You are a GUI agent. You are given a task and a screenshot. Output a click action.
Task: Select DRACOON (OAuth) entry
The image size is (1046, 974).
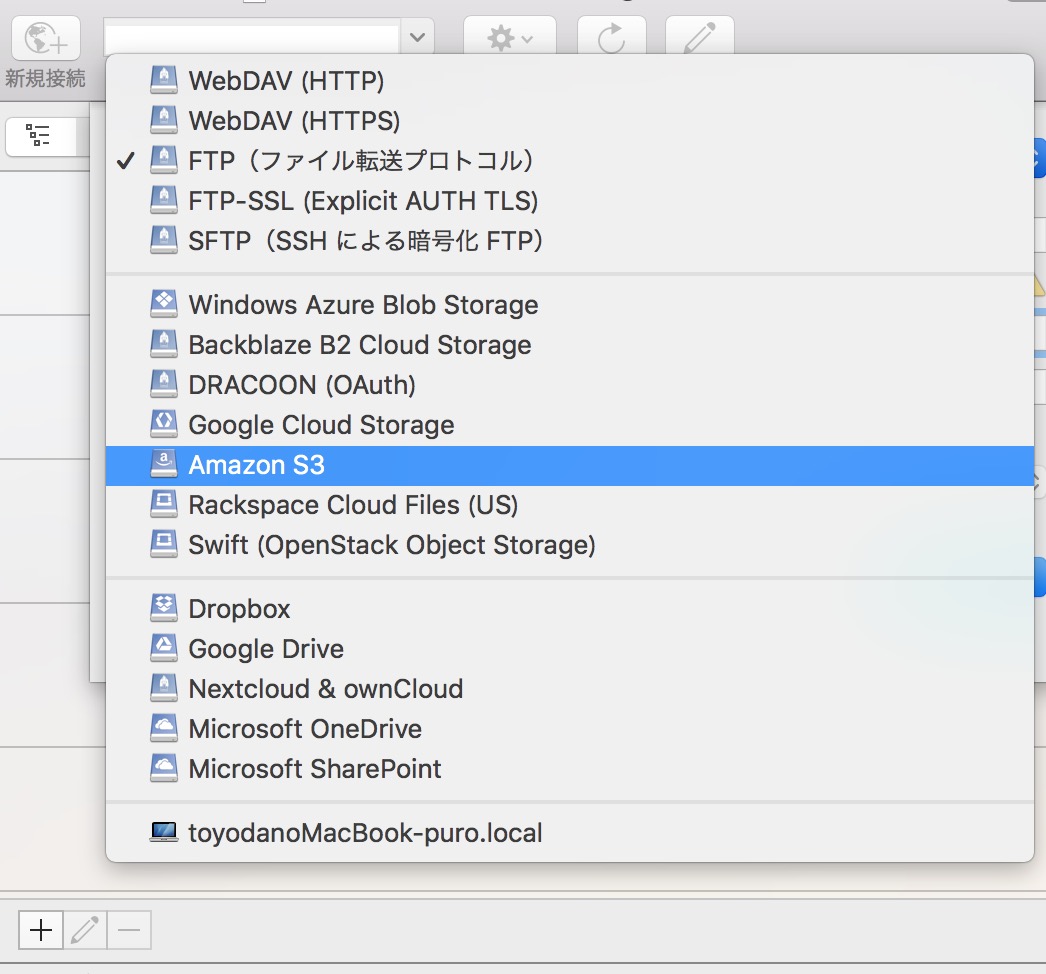click(x=570, y=385)
